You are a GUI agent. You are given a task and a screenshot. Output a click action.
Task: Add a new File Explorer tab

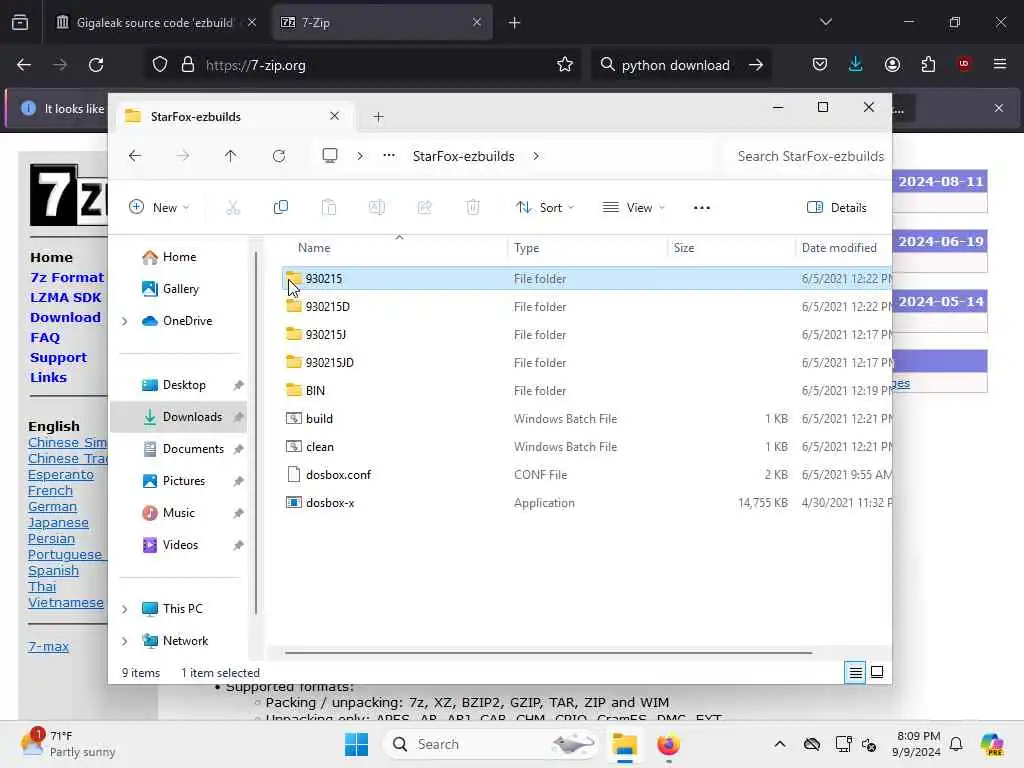pos(378,117)
